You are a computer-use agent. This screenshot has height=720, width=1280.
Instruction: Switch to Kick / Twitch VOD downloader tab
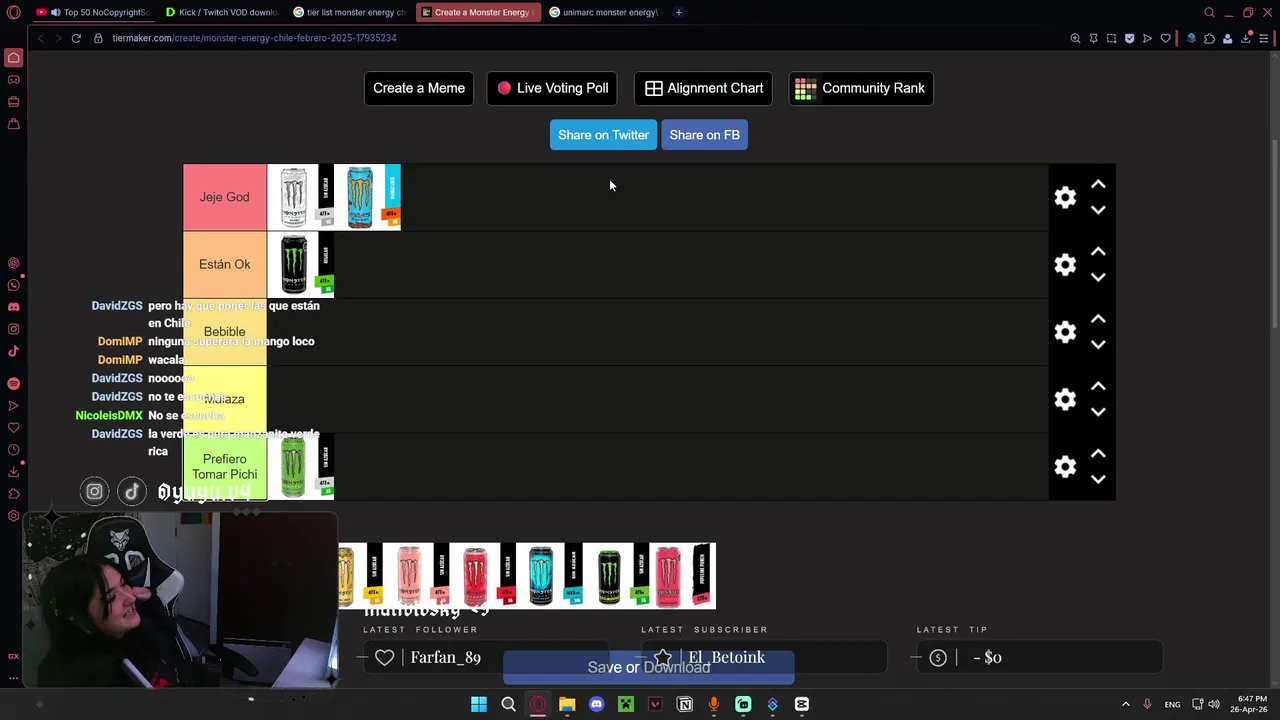(221, 12)
